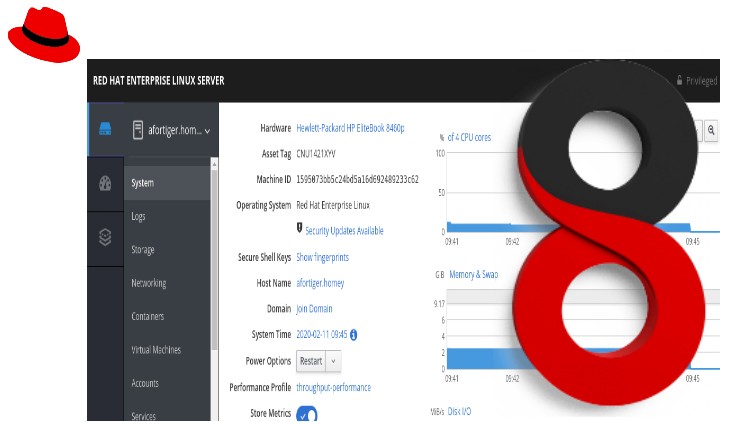
Task: Click the blue server host icon in sidebar
Action: 105,129
